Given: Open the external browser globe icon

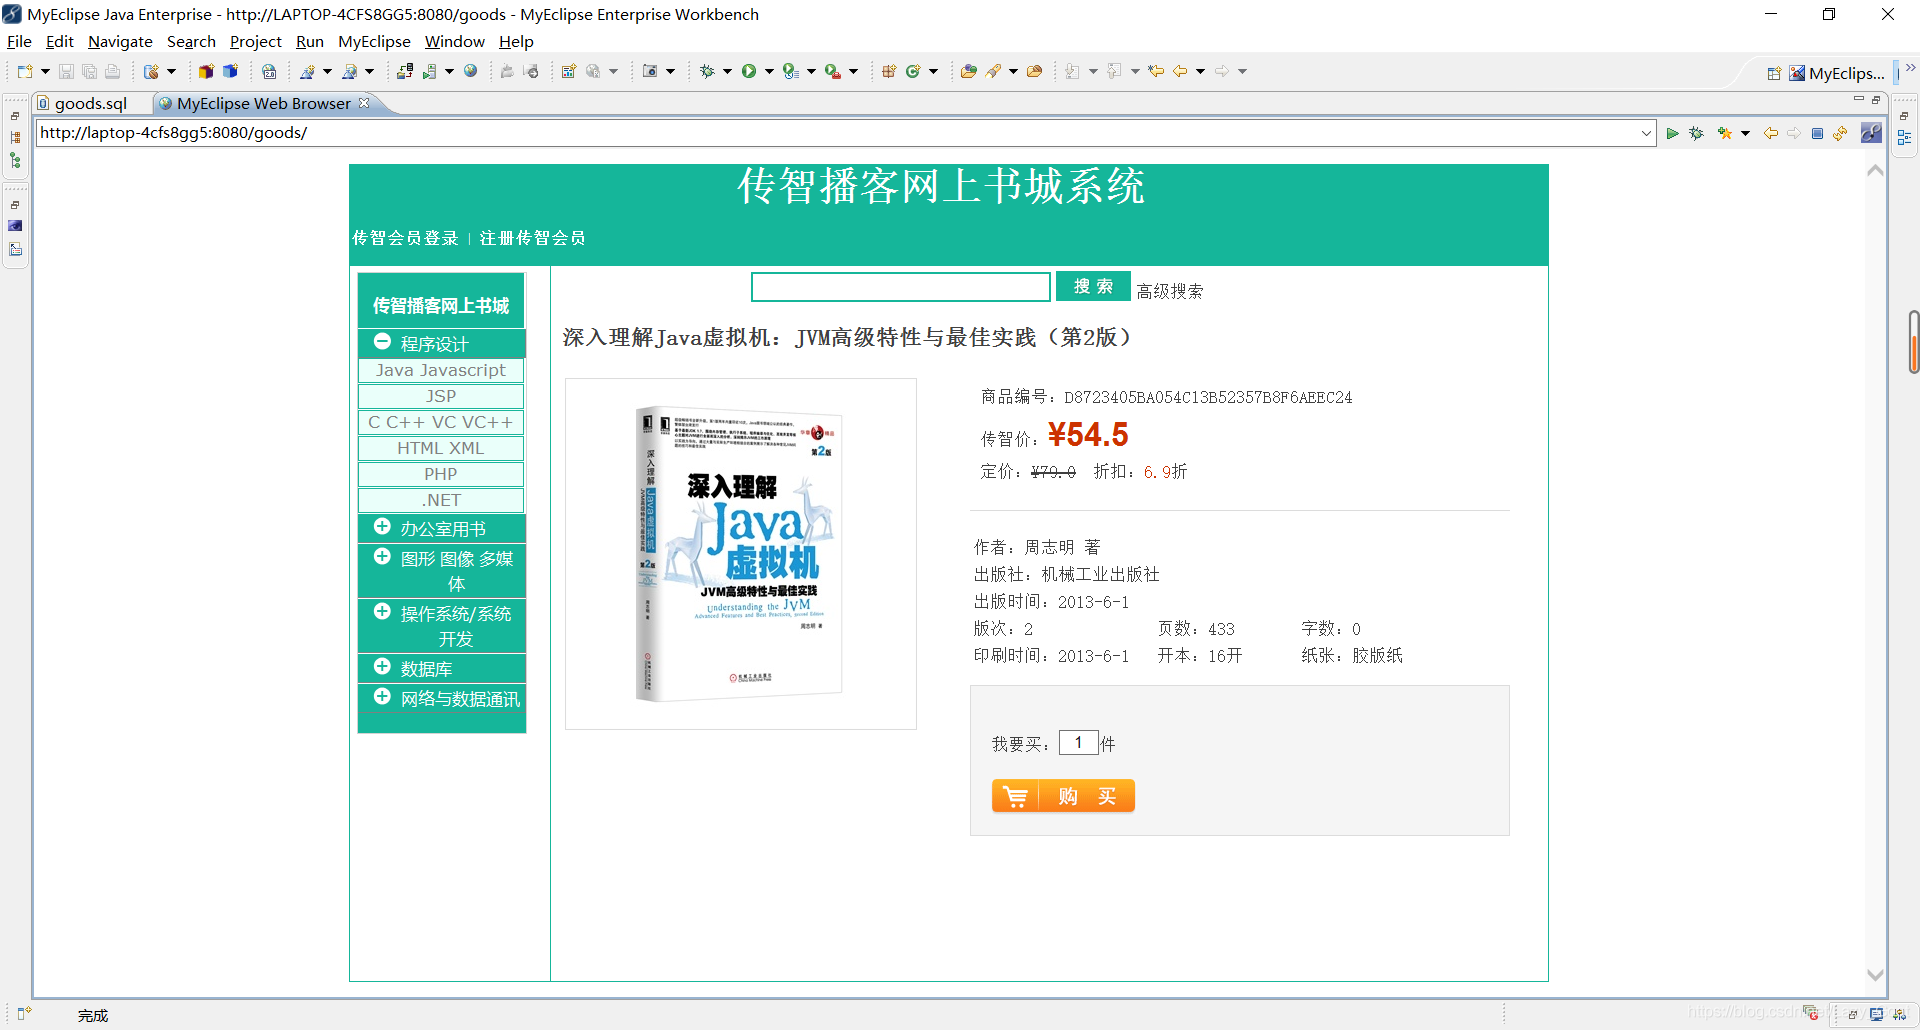Looking at the screenshot, I should (470, 70).
